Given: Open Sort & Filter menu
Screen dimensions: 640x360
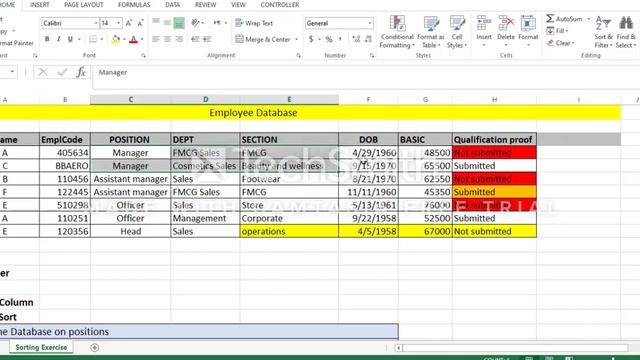Looking at the screenshot, I should tap(603, 32).
